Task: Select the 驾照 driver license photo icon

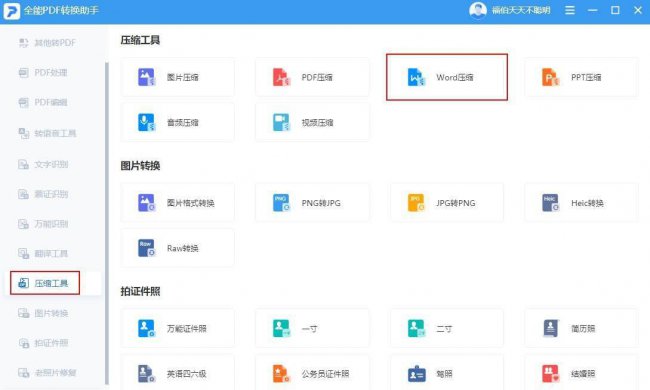Action: click(416, 373)
